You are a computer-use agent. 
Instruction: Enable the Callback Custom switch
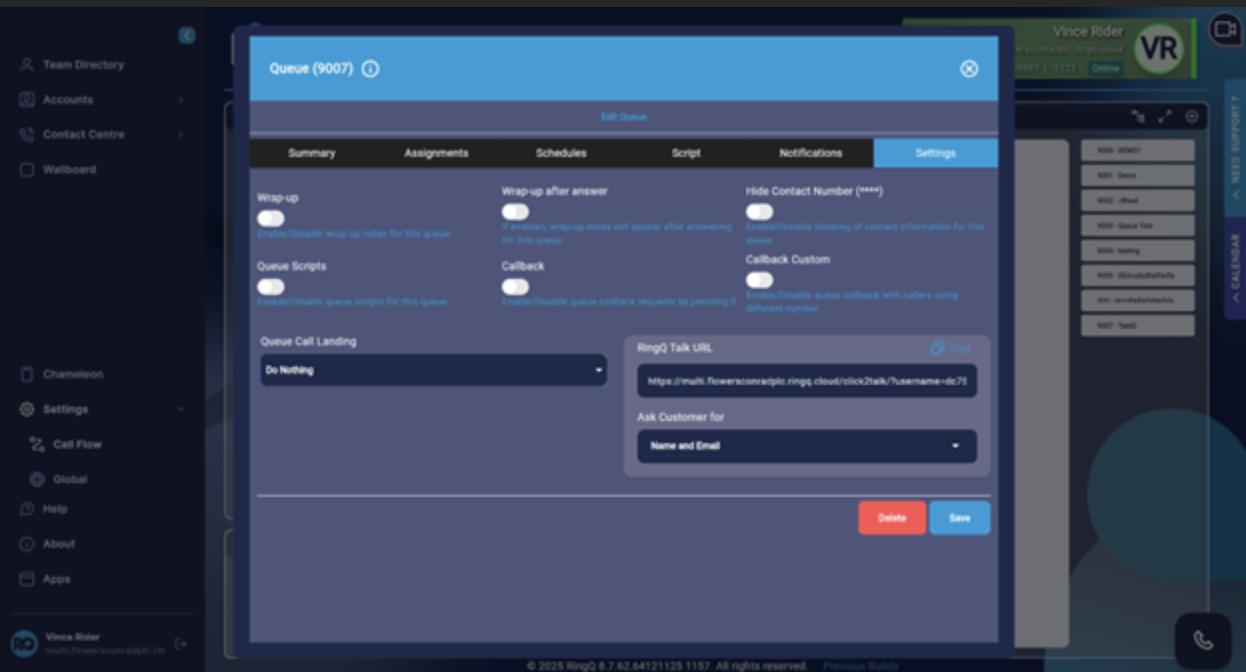759,281
